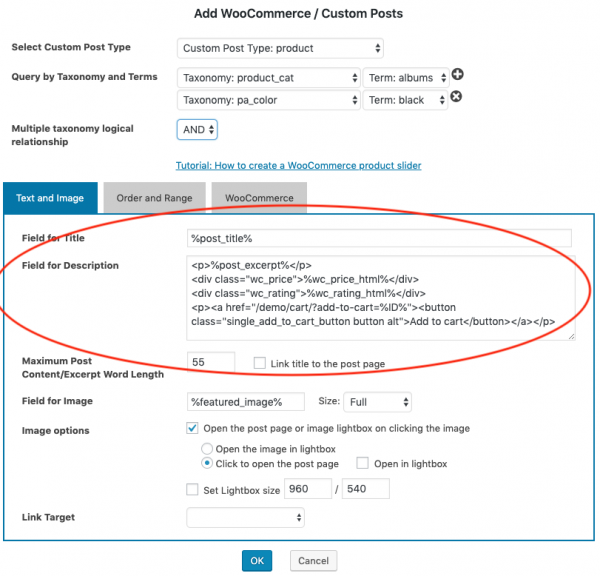Open the Custom Post Type dropdown
The image size is (600, 576).
point(280,48)
